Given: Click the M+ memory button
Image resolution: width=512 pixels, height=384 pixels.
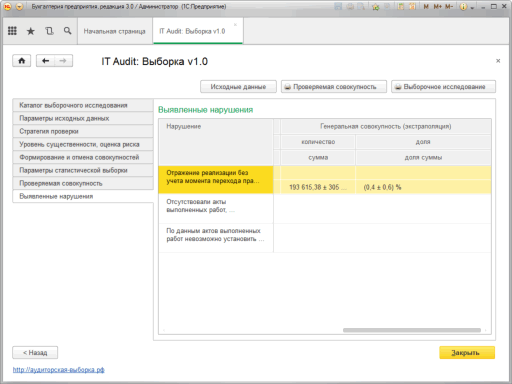Looking at the screenshot, I should pyautogui.click(x=437, y=6).
